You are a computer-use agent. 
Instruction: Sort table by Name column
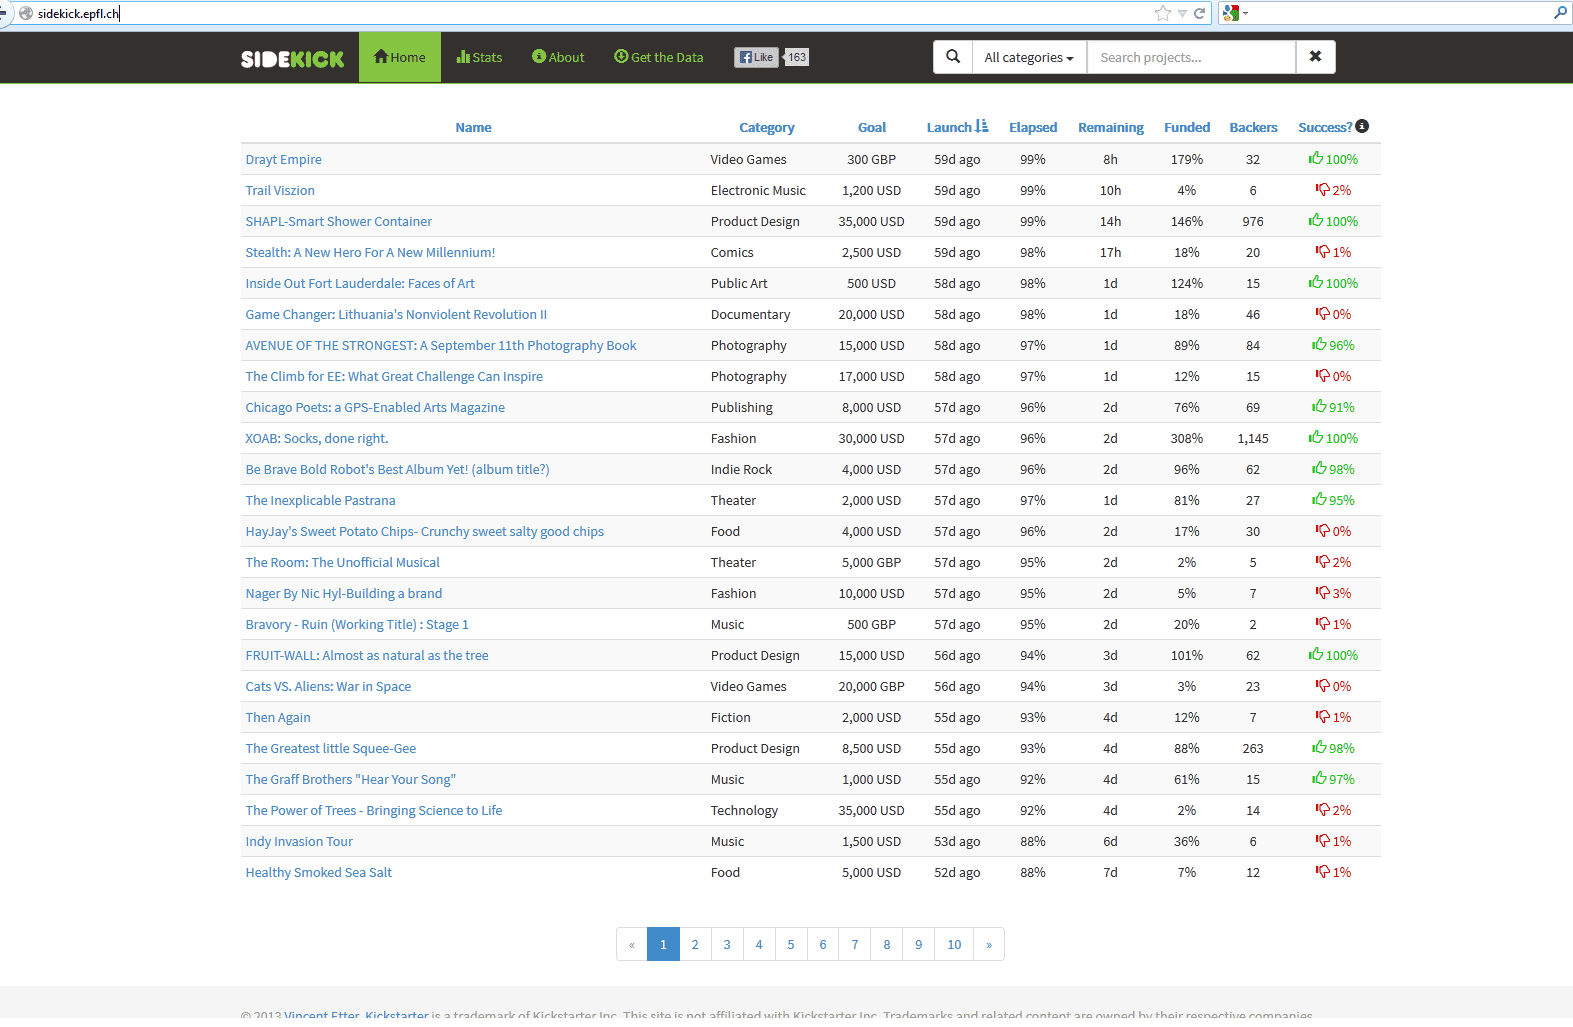pos(473,127)
